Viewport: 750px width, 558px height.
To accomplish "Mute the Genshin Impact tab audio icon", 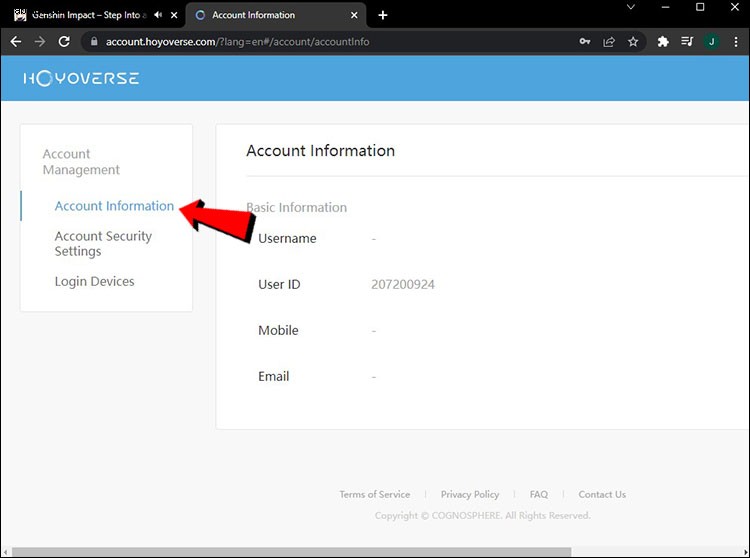I will 158,15.
